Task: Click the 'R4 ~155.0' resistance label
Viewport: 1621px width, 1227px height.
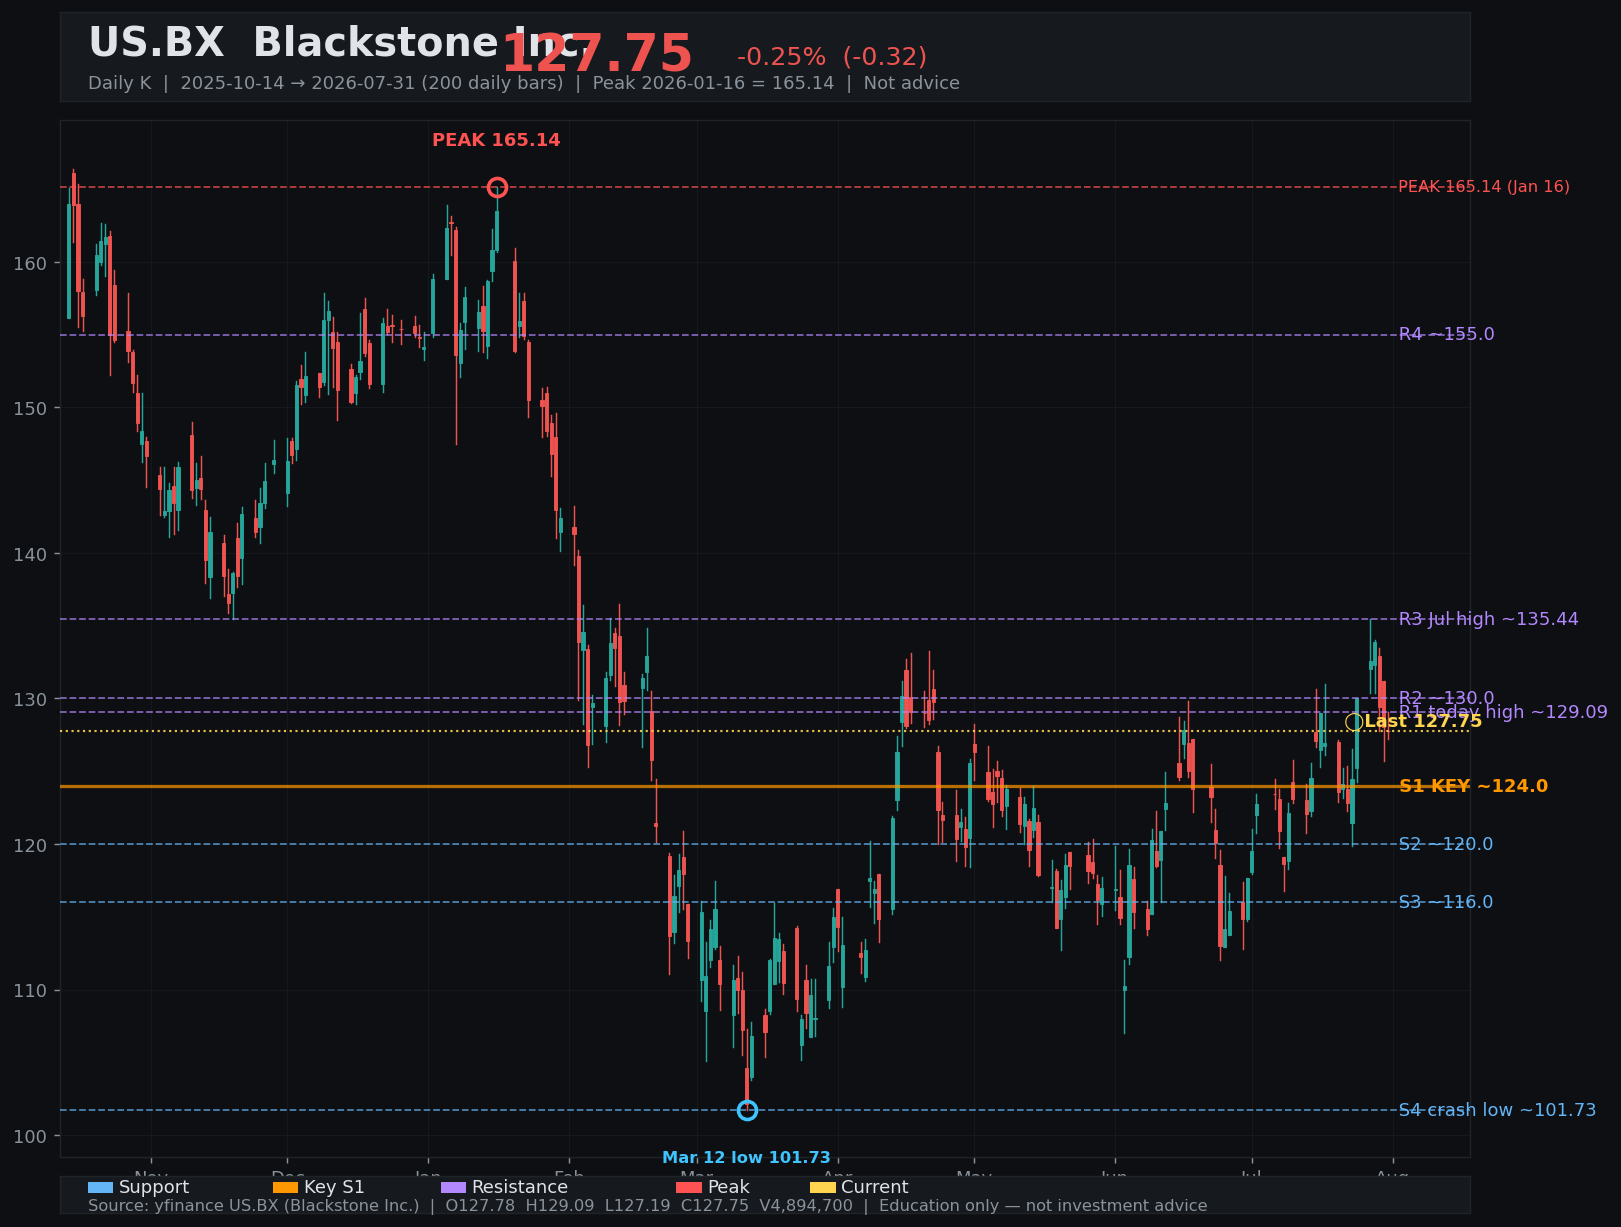Action: (x=1446, y=334)
